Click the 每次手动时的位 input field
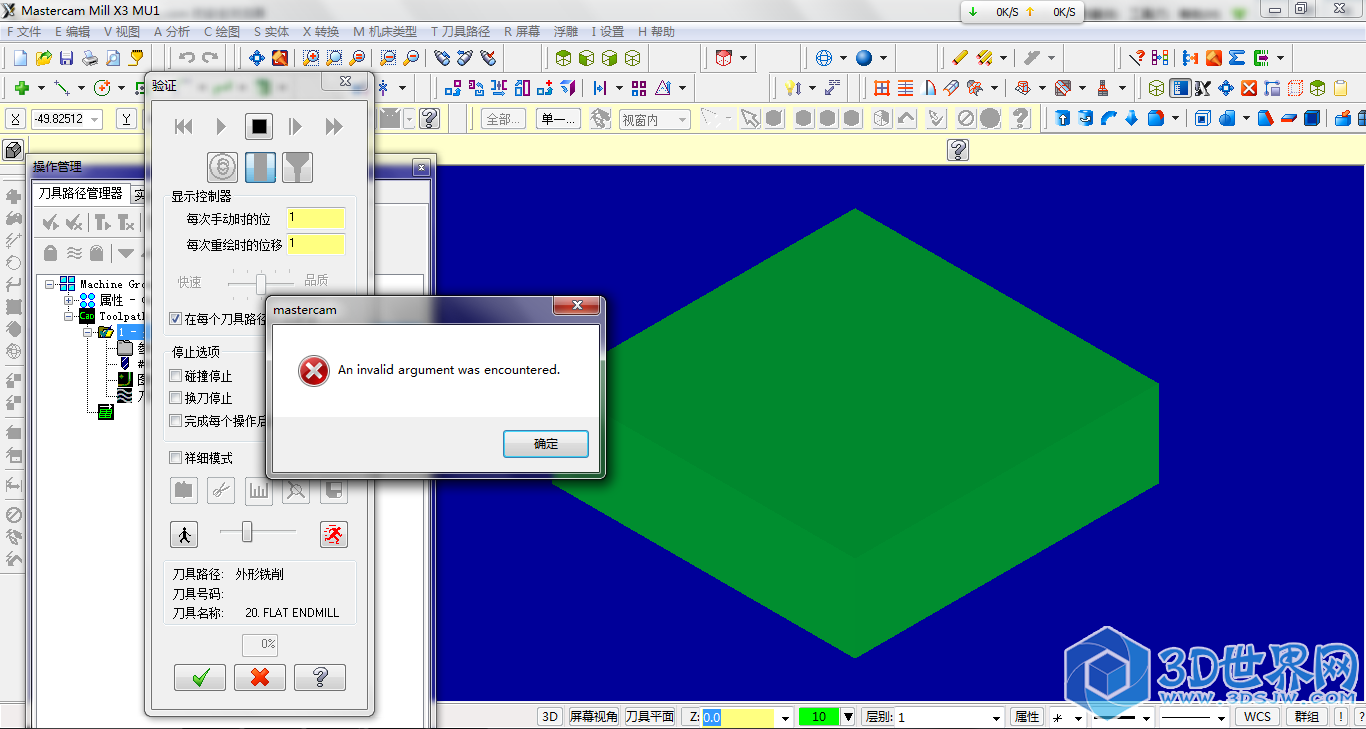The width and height of the screenshot is (1366, 729). pos(315,218)
